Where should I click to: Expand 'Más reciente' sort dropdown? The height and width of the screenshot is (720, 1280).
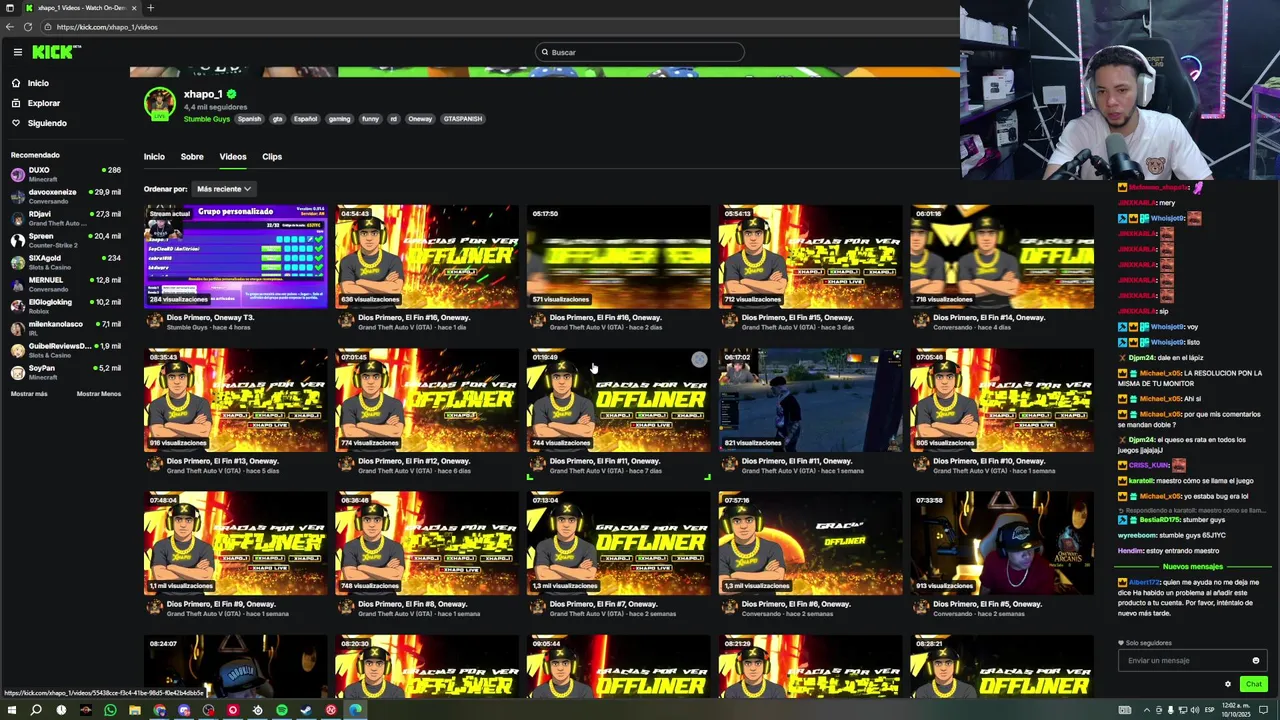click(x=223, y=189)
